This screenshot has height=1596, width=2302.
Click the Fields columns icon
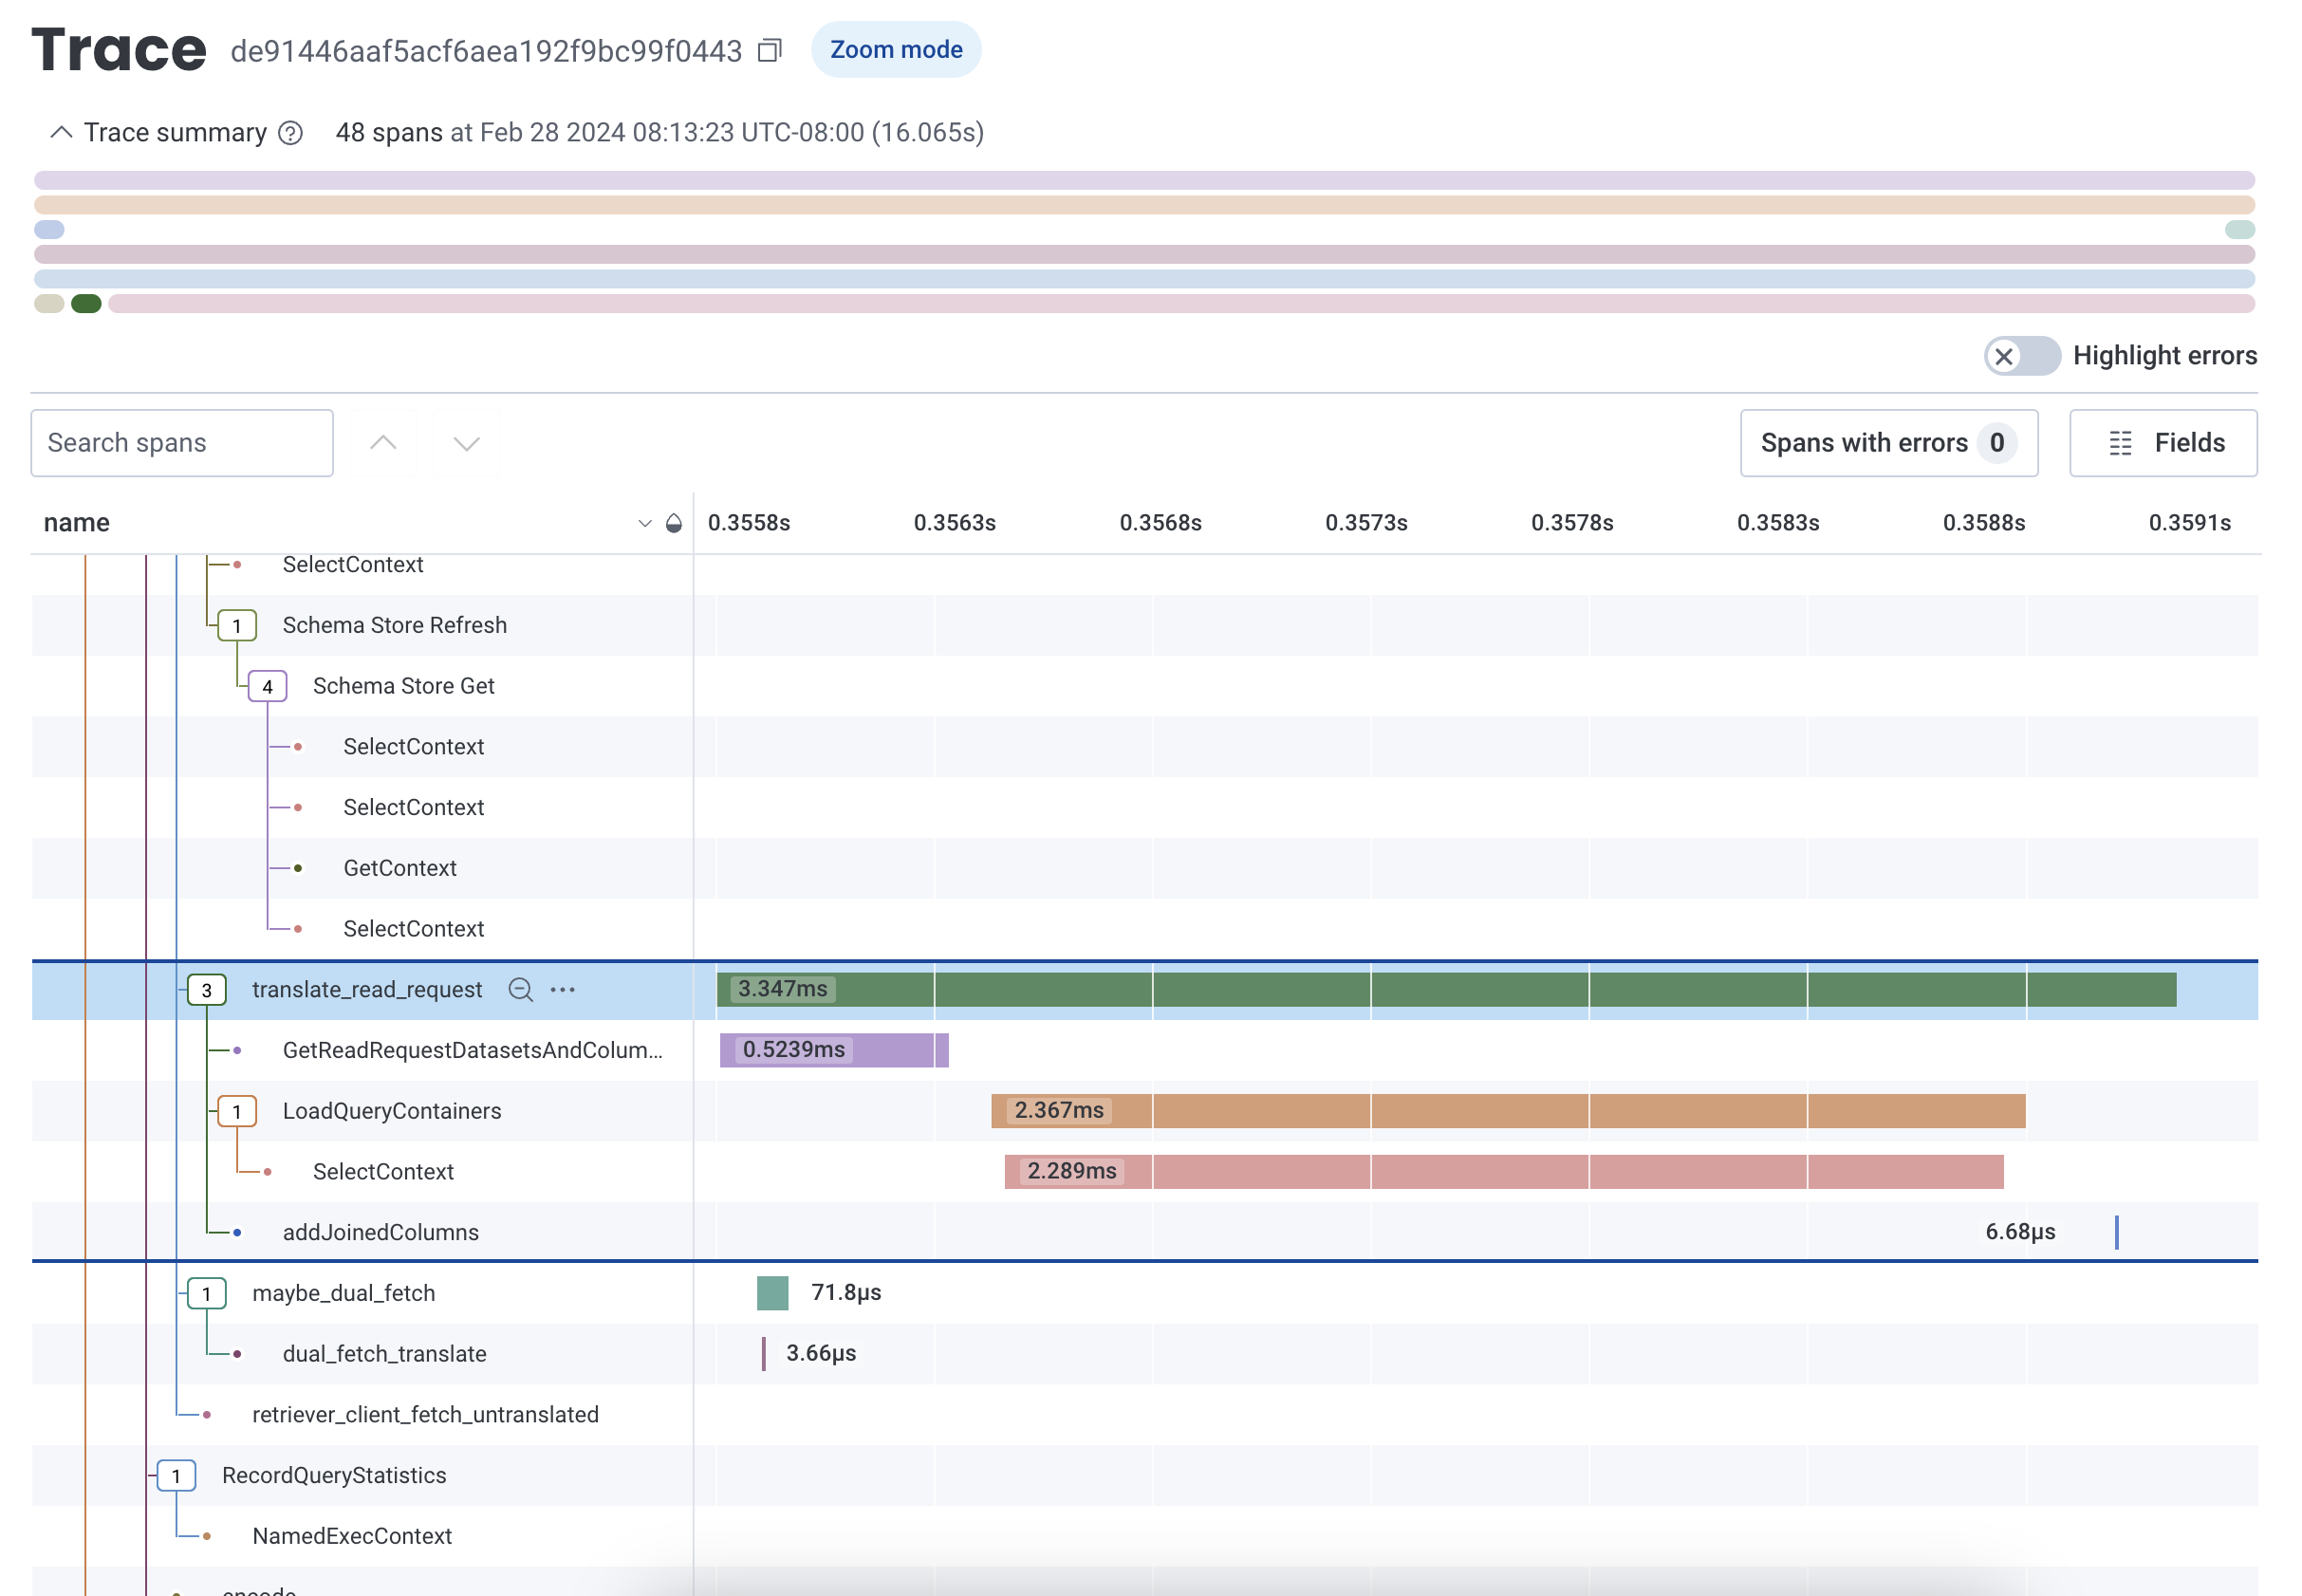[2118, 441]
